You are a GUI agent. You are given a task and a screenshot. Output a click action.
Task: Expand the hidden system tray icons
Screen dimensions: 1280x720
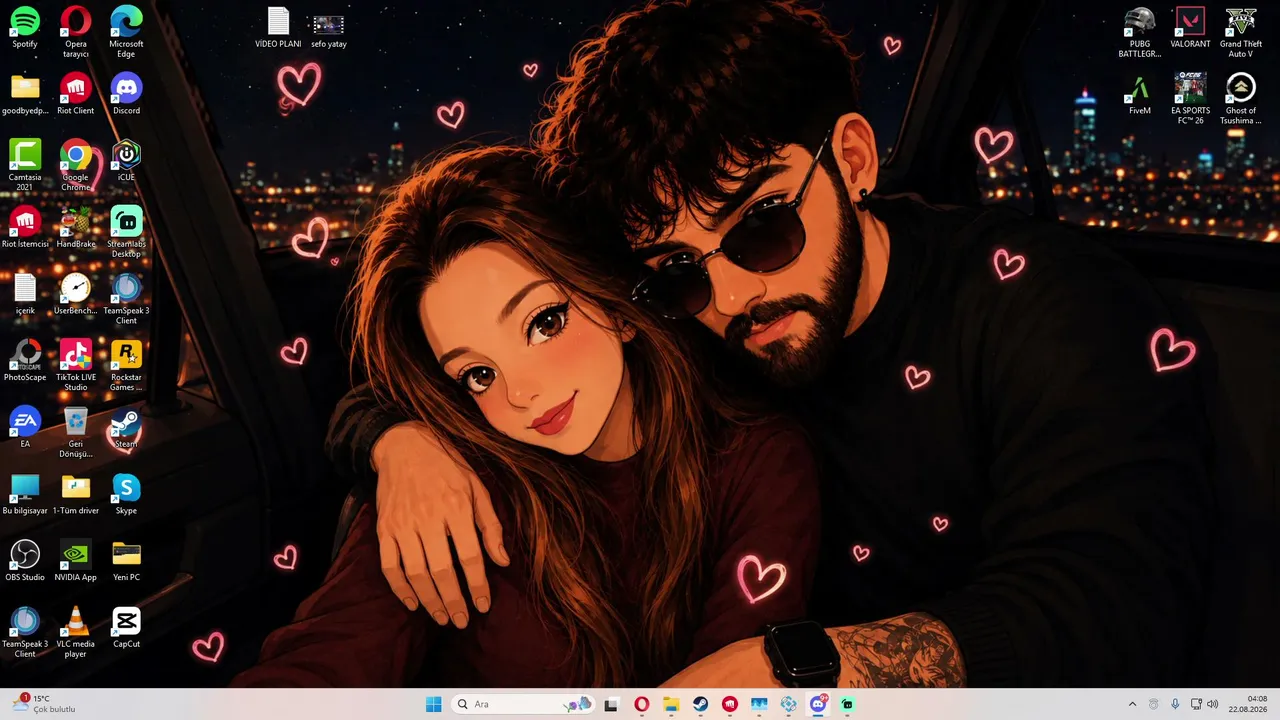[x=1132, y=704]
